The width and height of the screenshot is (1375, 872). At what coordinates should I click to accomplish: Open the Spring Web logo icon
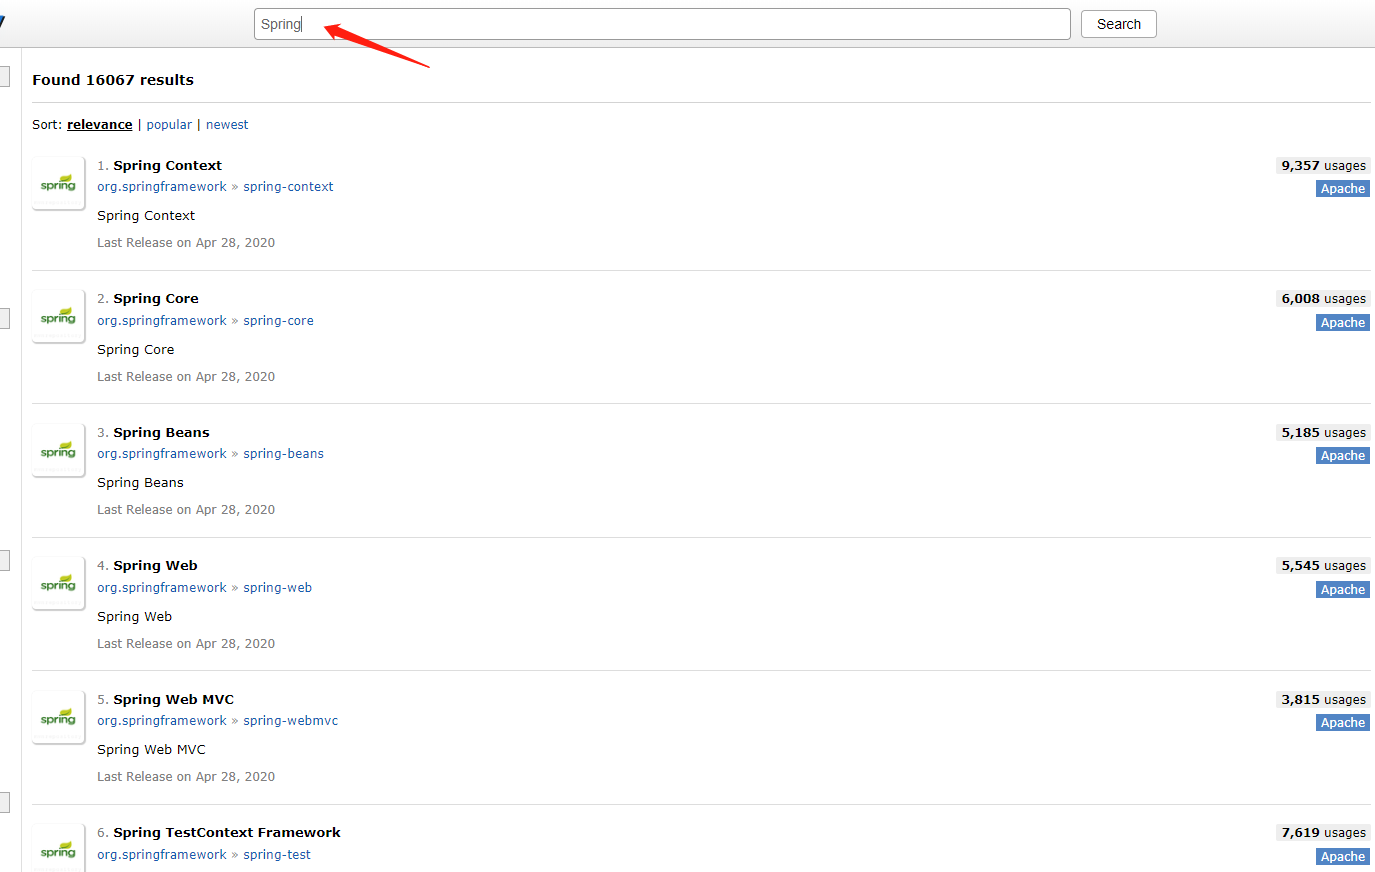point(58,583)
